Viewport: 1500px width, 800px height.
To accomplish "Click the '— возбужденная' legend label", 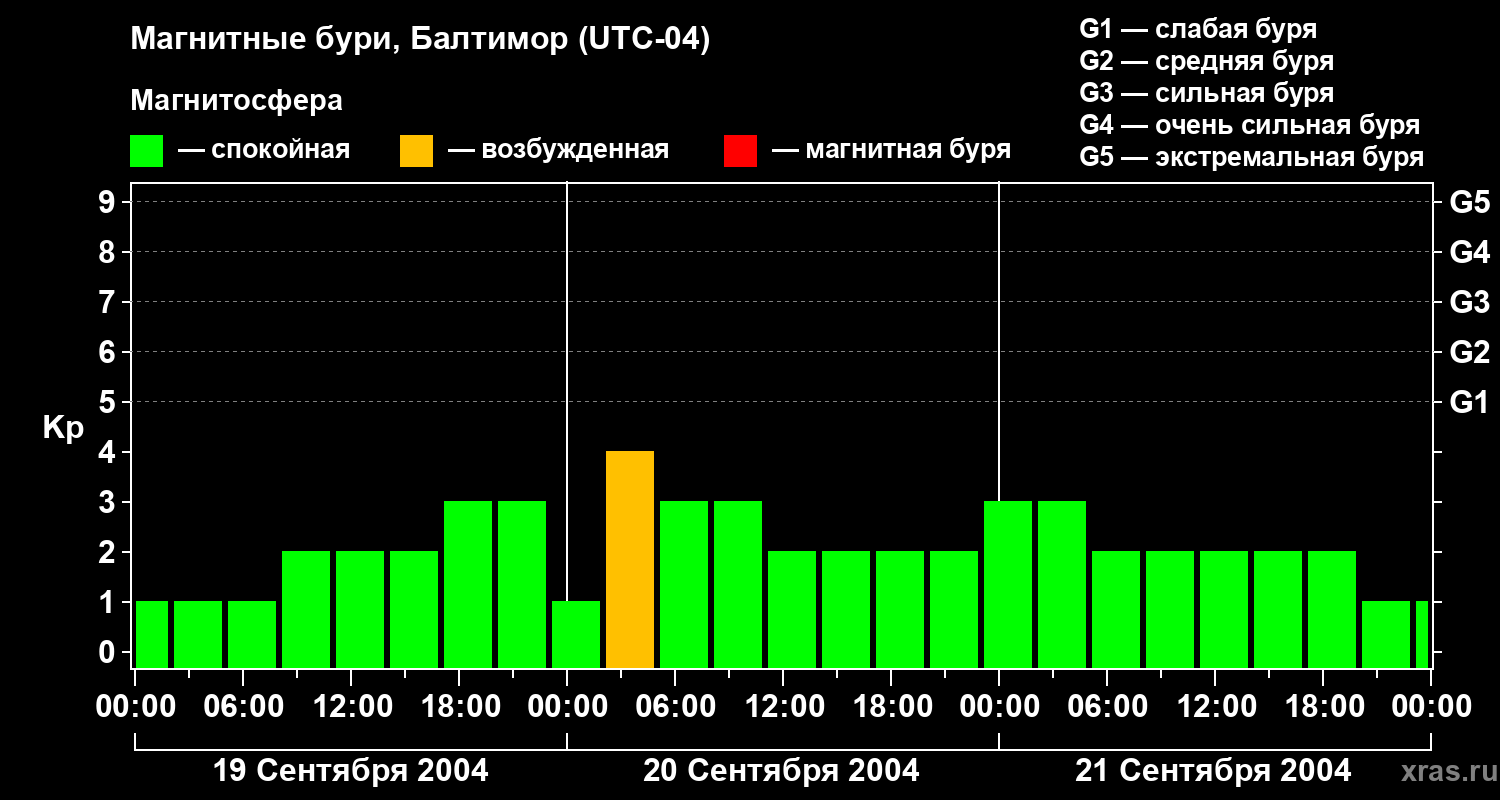I will pyautogui.click(x=558, y=151).
